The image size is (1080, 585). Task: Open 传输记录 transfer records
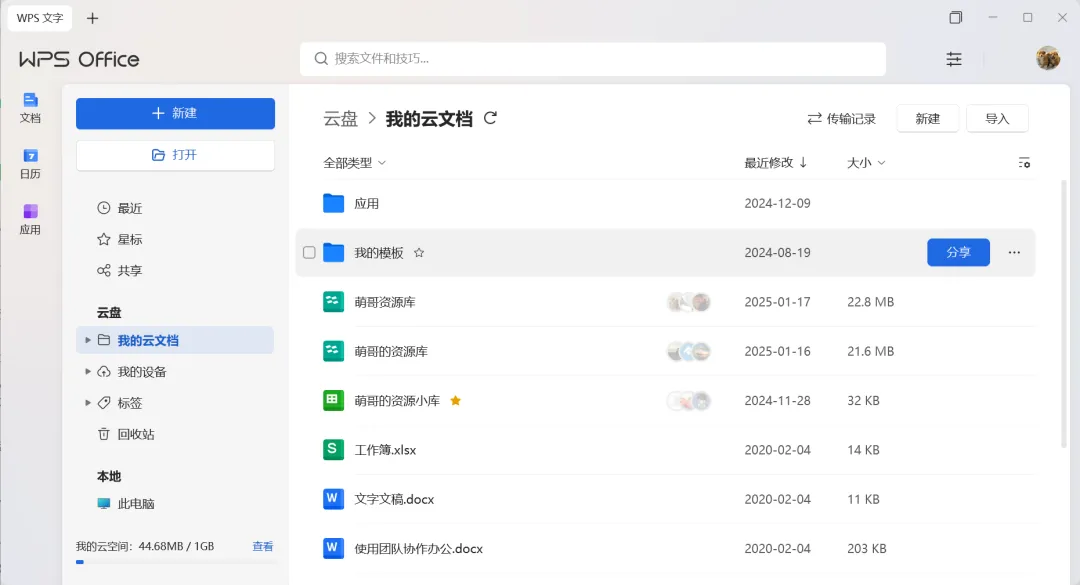pyautogui.click(x=841, y=119)
